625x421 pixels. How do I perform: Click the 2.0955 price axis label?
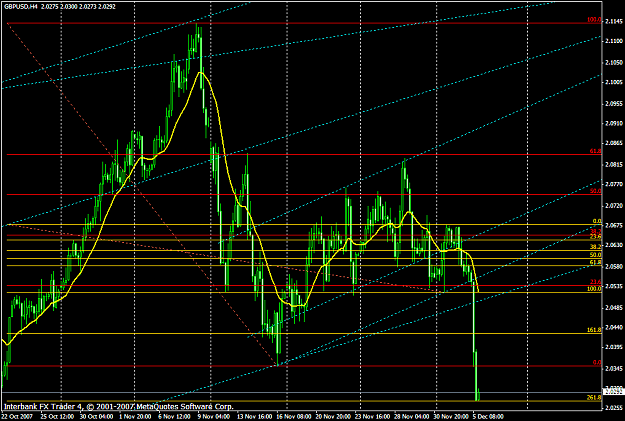coord(614,103)
